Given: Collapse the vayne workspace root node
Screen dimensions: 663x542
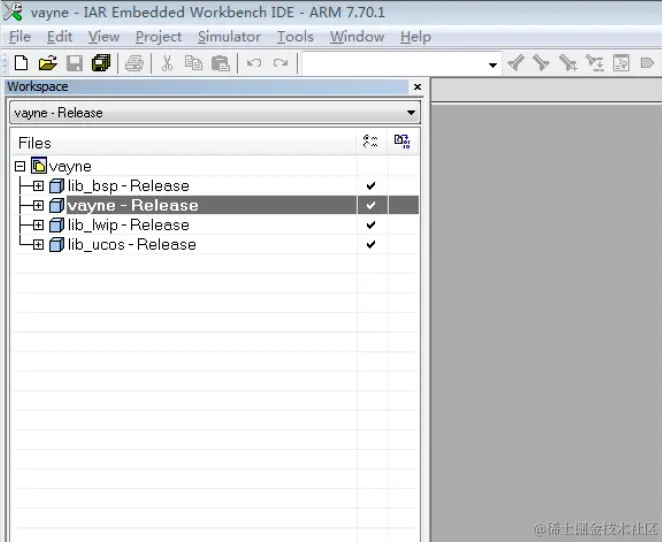Looking at the screenshot, I should pyautogui.click(x=20, y=166).
